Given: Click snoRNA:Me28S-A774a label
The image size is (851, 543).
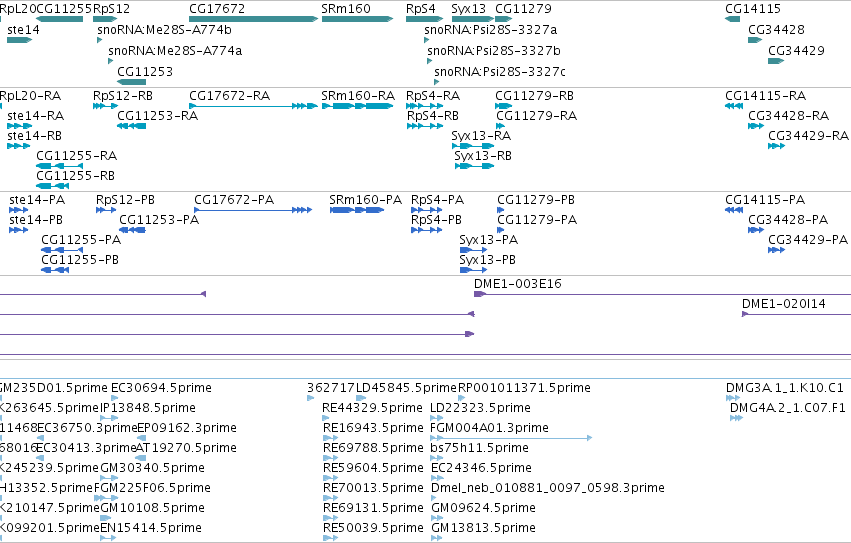Looking at the screenshot, I should pos(175,51).
